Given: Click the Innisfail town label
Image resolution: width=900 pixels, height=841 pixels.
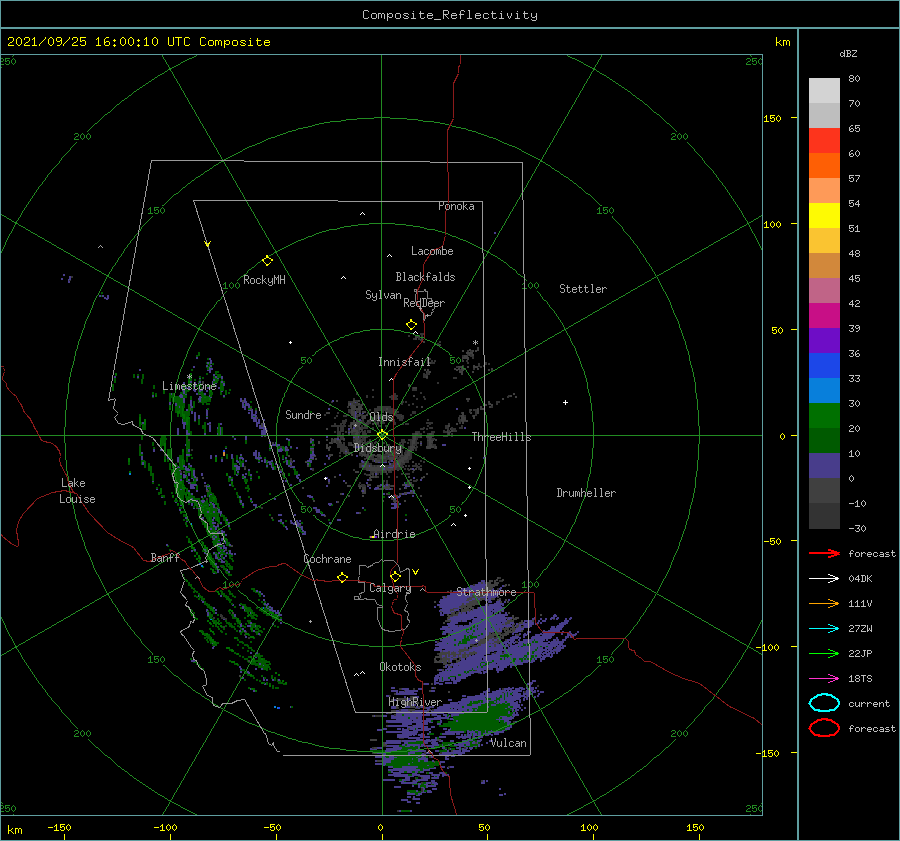Looking at the screenshot, I should (404, 362).
